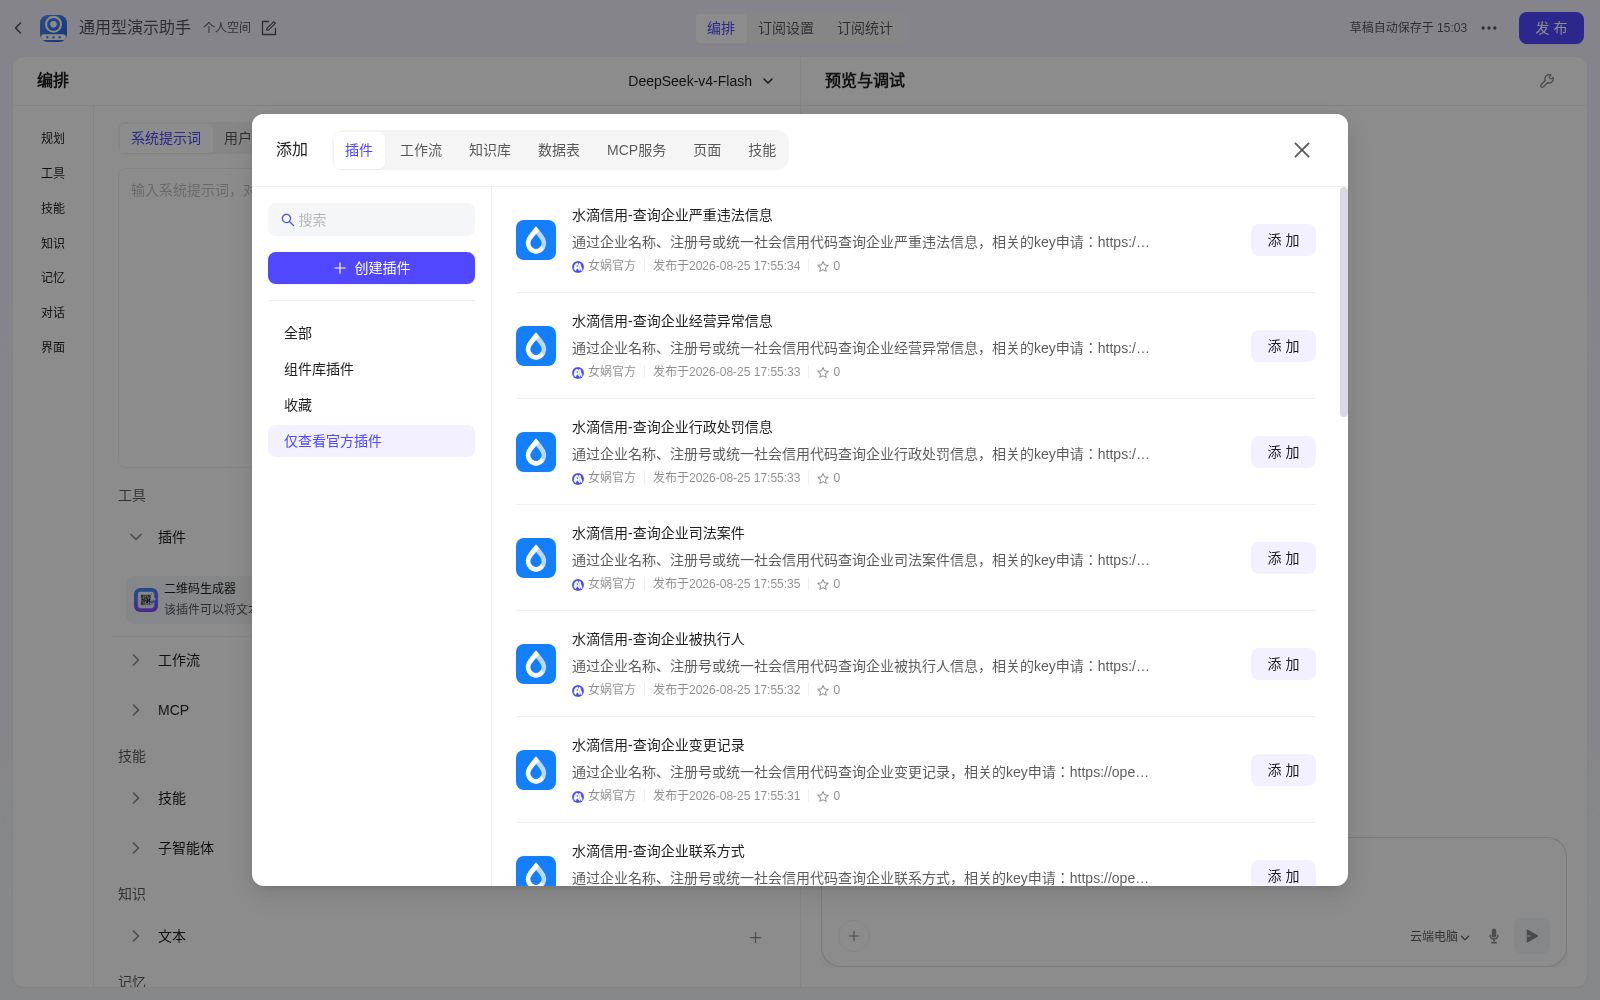Image resolution: width=1600 pixels, height=1000 pixels.
Task: Switch to the 技能 tab in dialog
Action: coord(762,150)
